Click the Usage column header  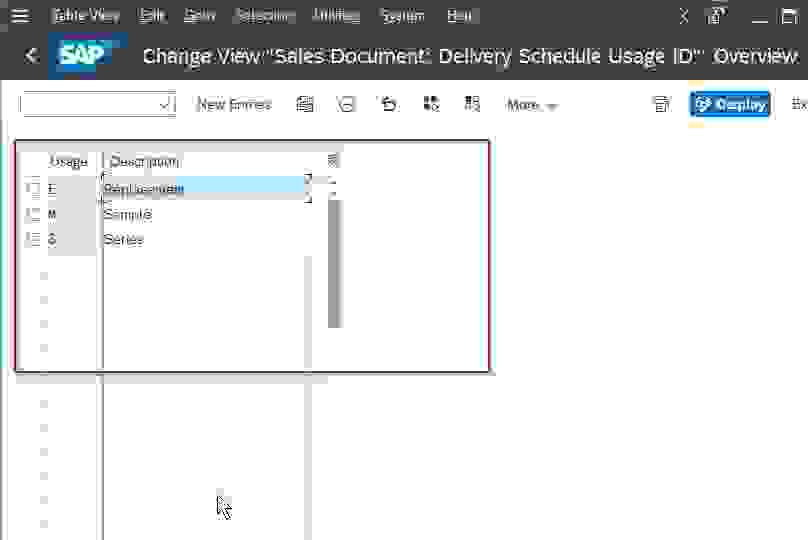point(69,162)
